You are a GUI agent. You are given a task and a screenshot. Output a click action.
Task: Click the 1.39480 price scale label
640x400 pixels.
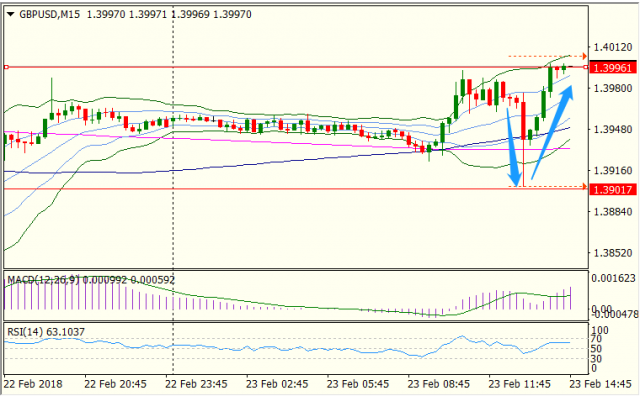pyautogui.click(x=611, y=130)
